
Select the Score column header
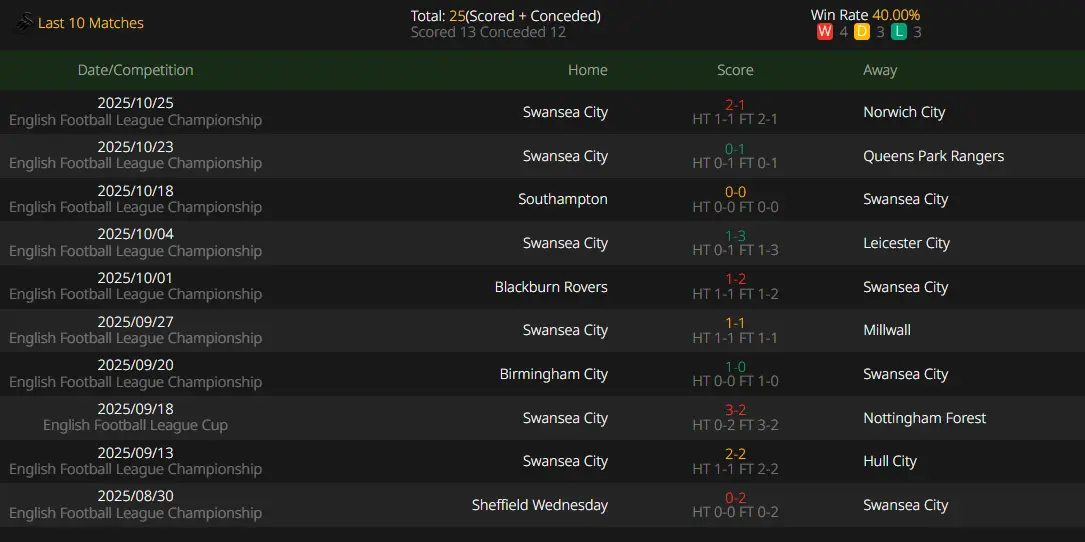click(735, 70)
